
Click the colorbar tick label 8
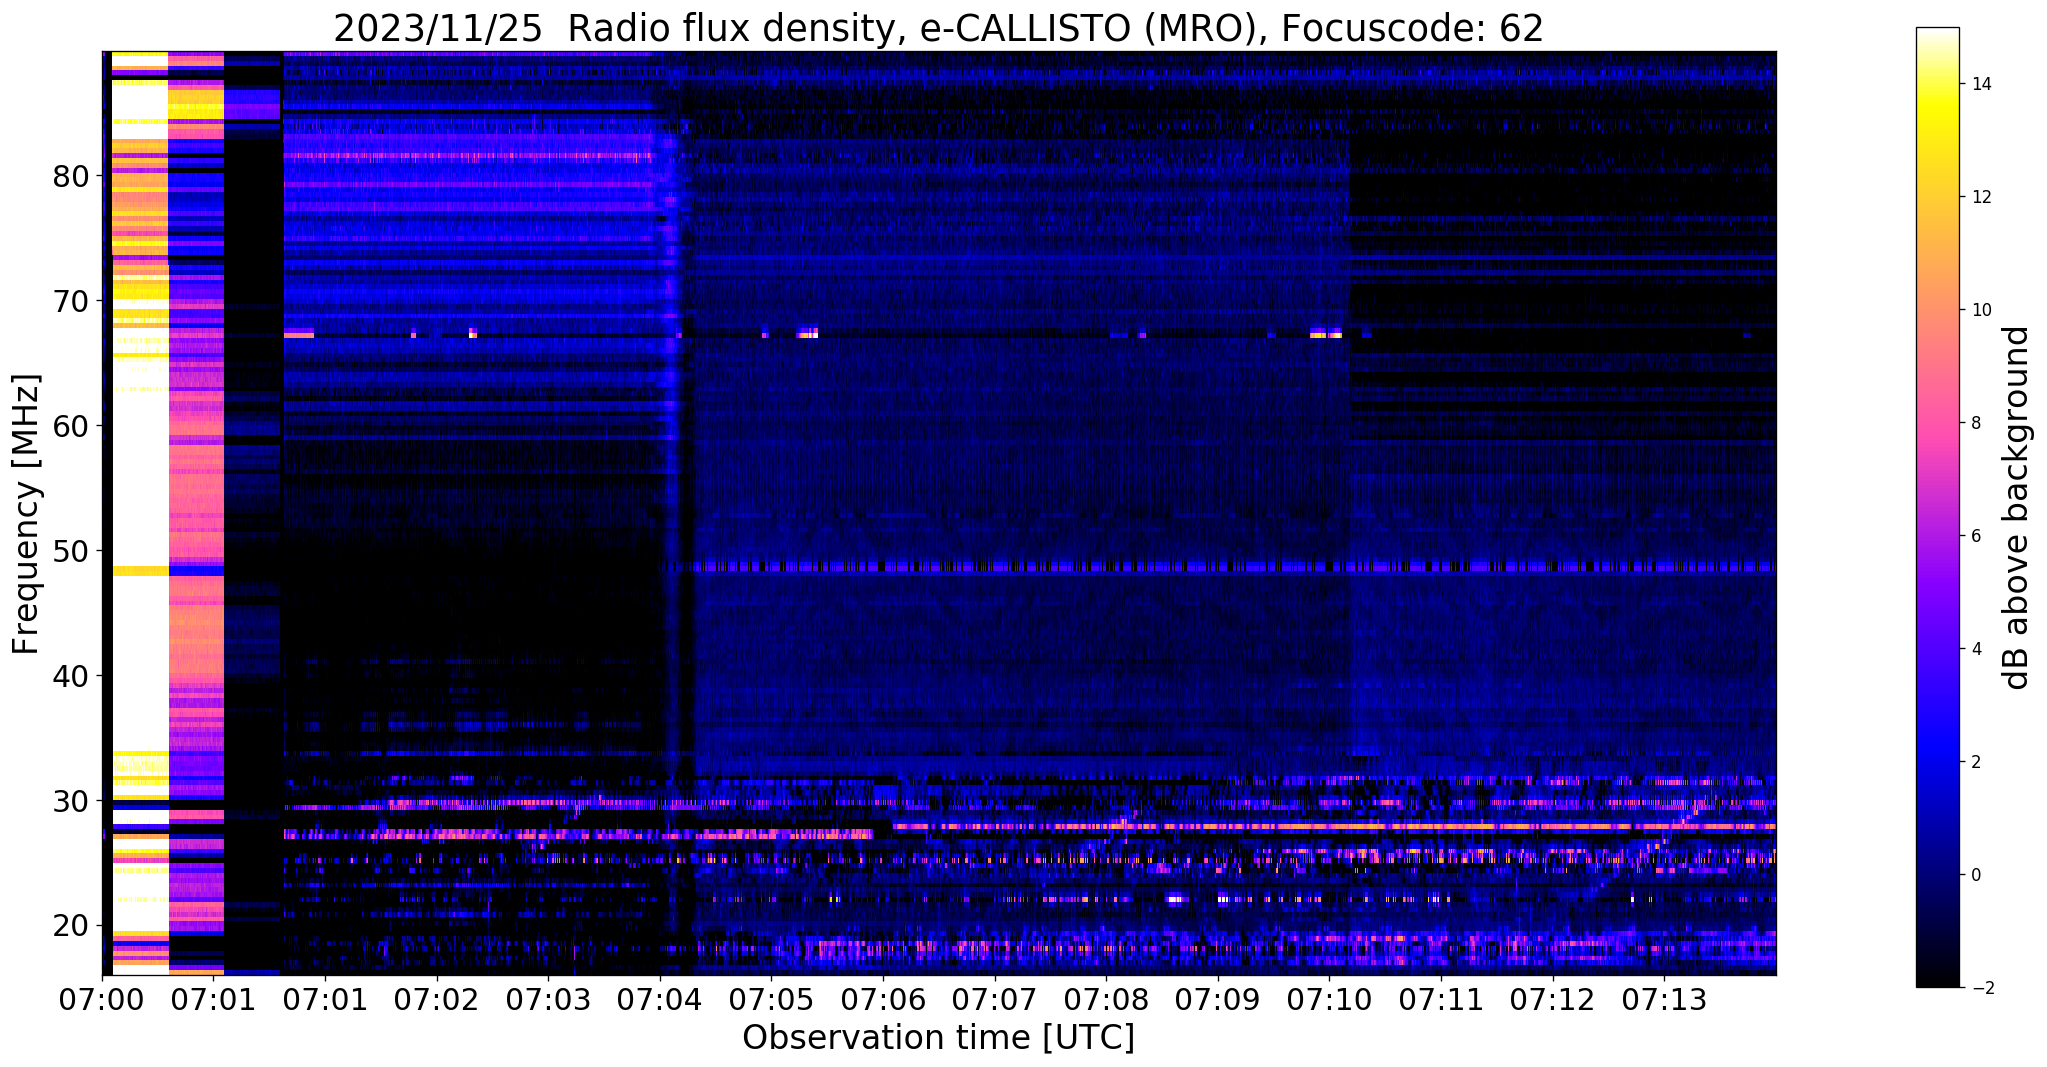point(1975,423)
